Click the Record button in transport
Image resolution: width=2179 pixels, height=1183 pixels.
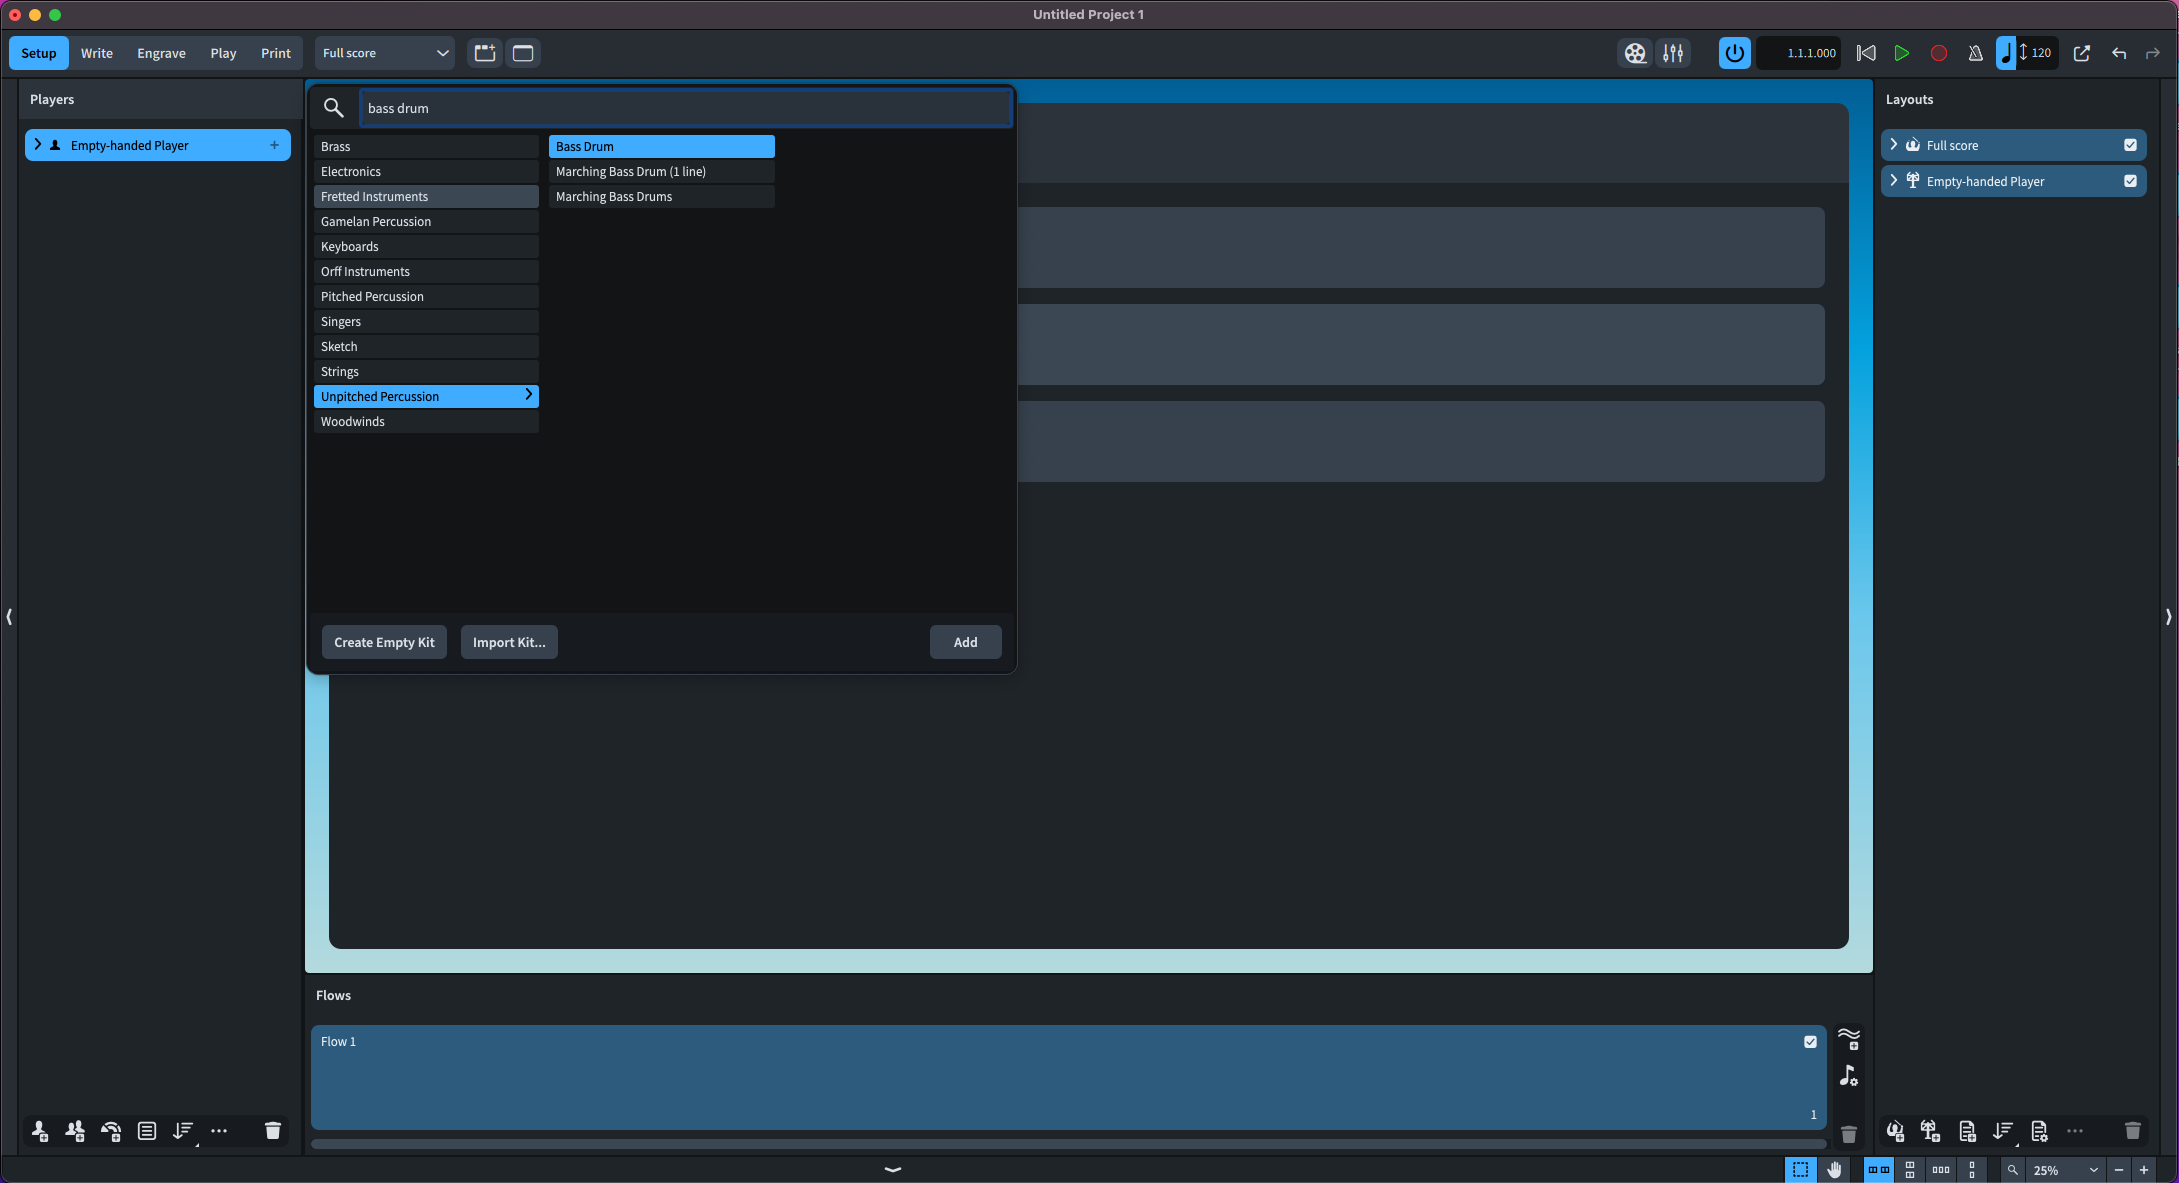tap(1938, 53)
